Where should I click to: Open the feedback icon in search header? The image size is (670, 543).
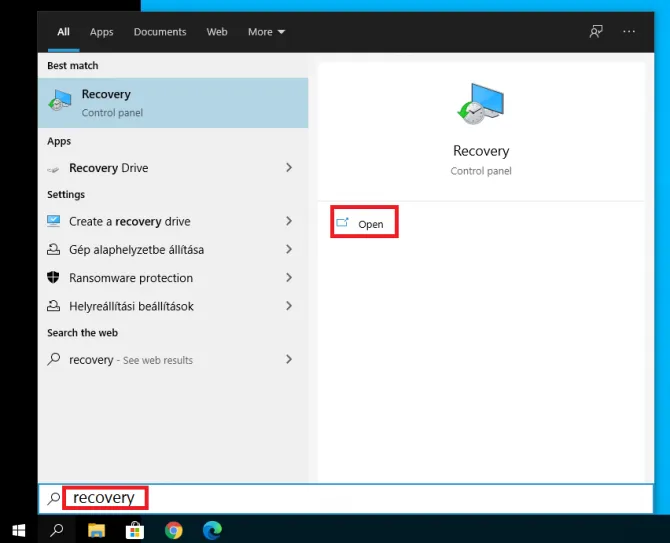coord(596,32)
